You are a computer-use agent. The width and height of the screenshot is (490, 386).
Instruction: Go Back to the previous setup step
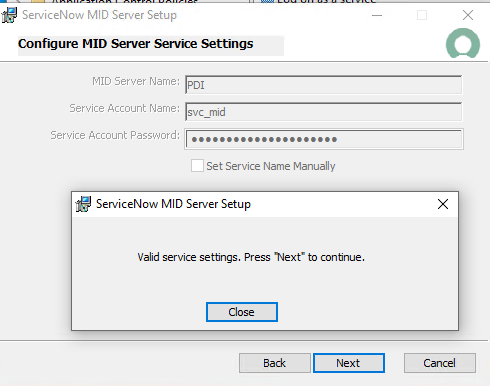[275, 363]
